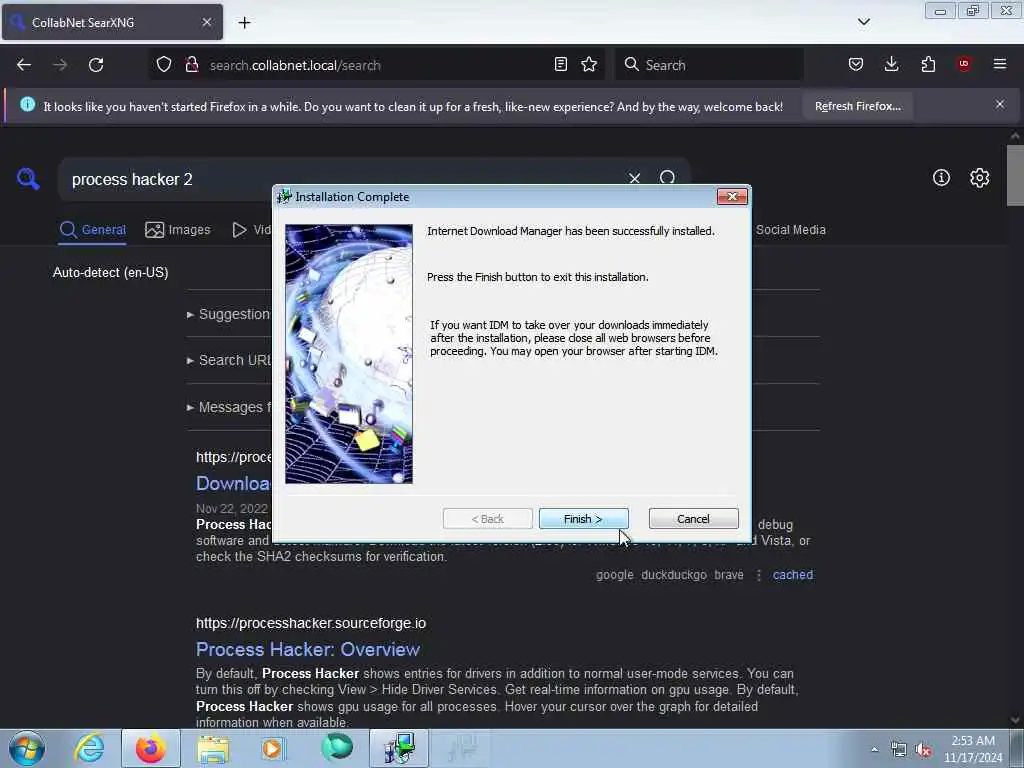Open the Pocket save icon
The image size is (1024, 768).
(856, 64)
